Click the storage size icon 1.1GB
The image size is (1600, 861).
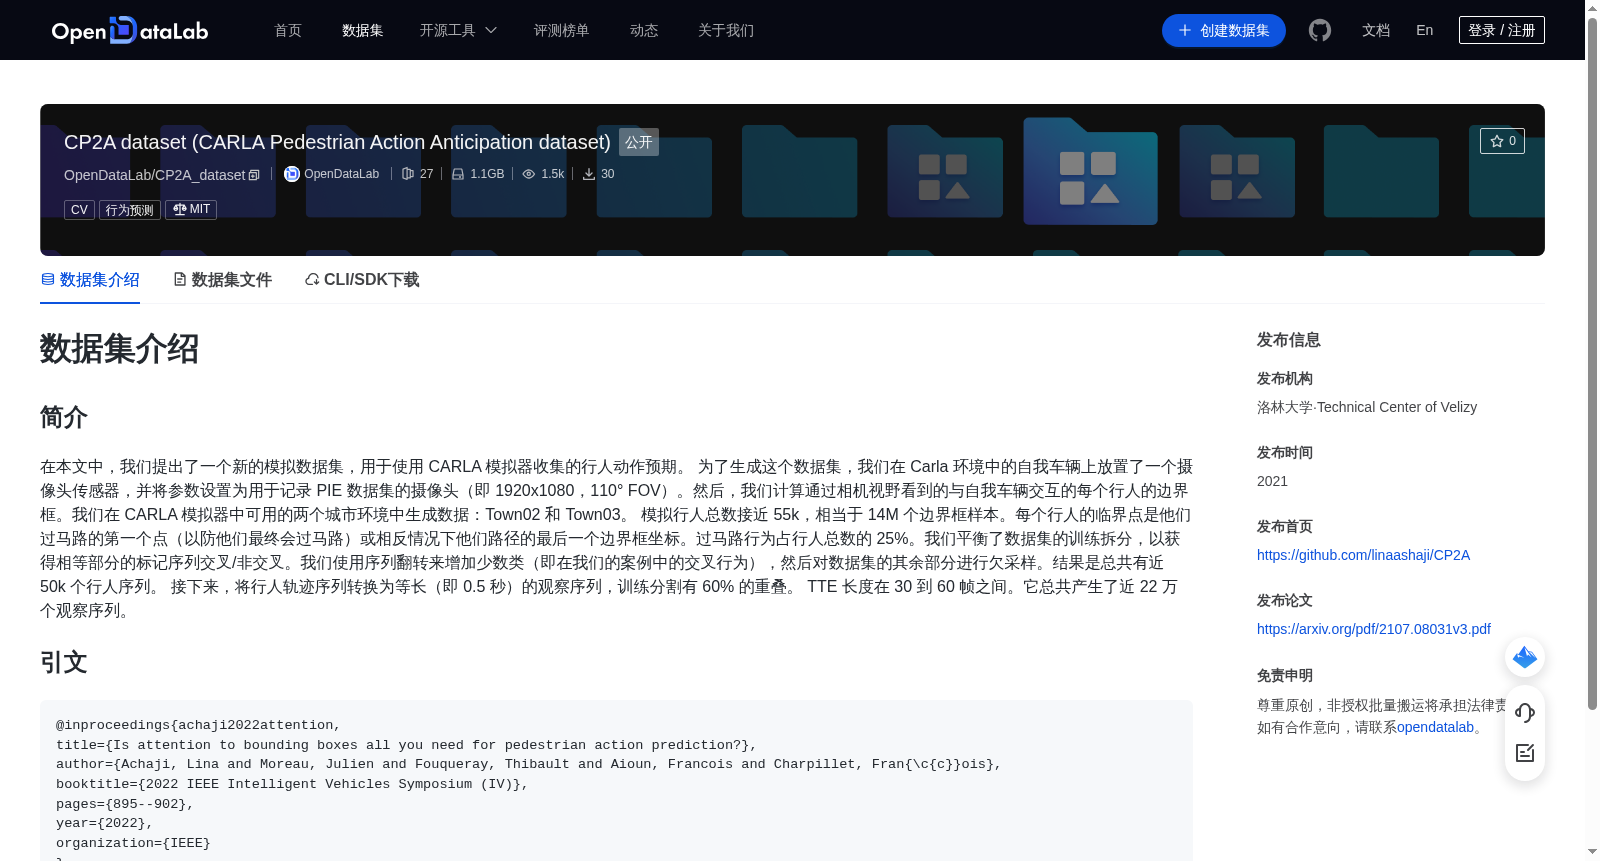[x=458, y=174]
